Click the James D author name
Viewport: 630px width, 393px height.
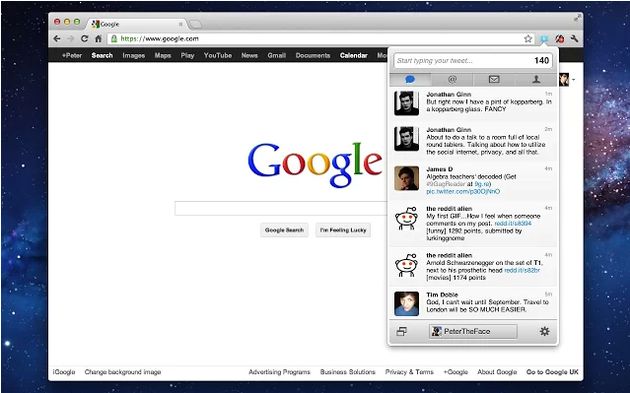[440, 169]
